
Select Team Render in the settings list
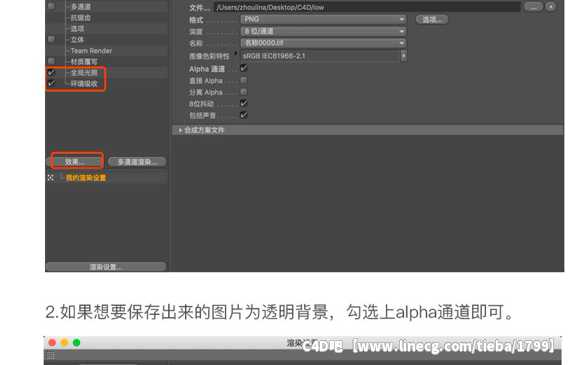point(91,51)
